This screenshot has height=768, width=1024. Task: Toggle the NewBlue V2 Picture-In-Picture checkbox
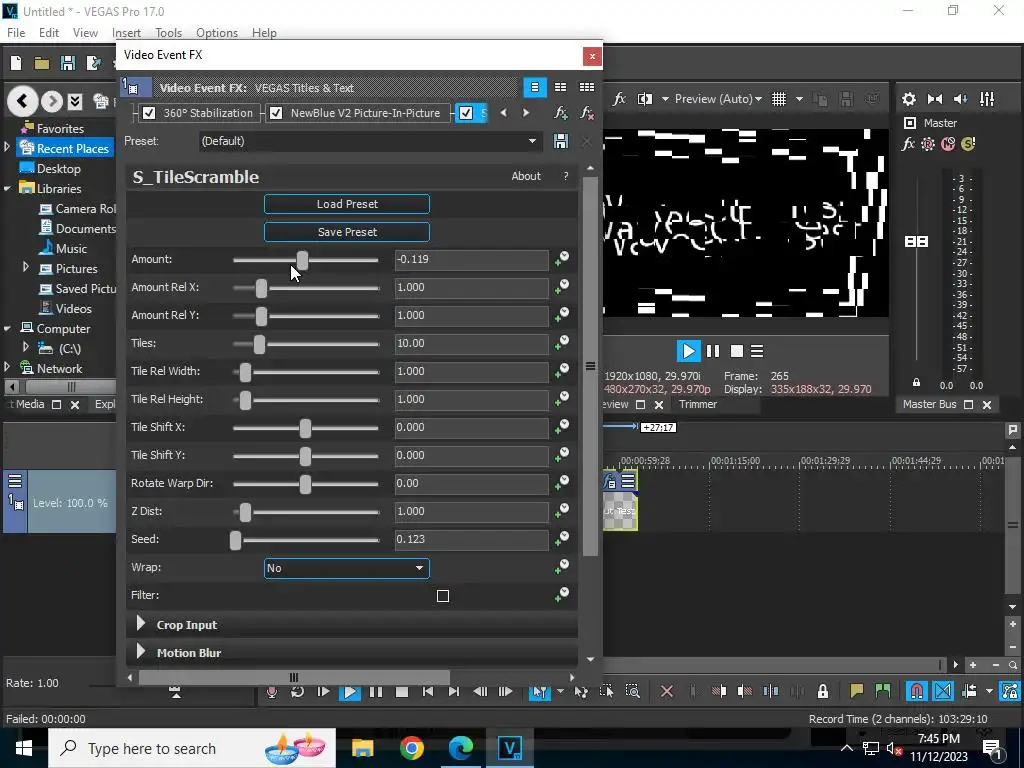(276, 113)
